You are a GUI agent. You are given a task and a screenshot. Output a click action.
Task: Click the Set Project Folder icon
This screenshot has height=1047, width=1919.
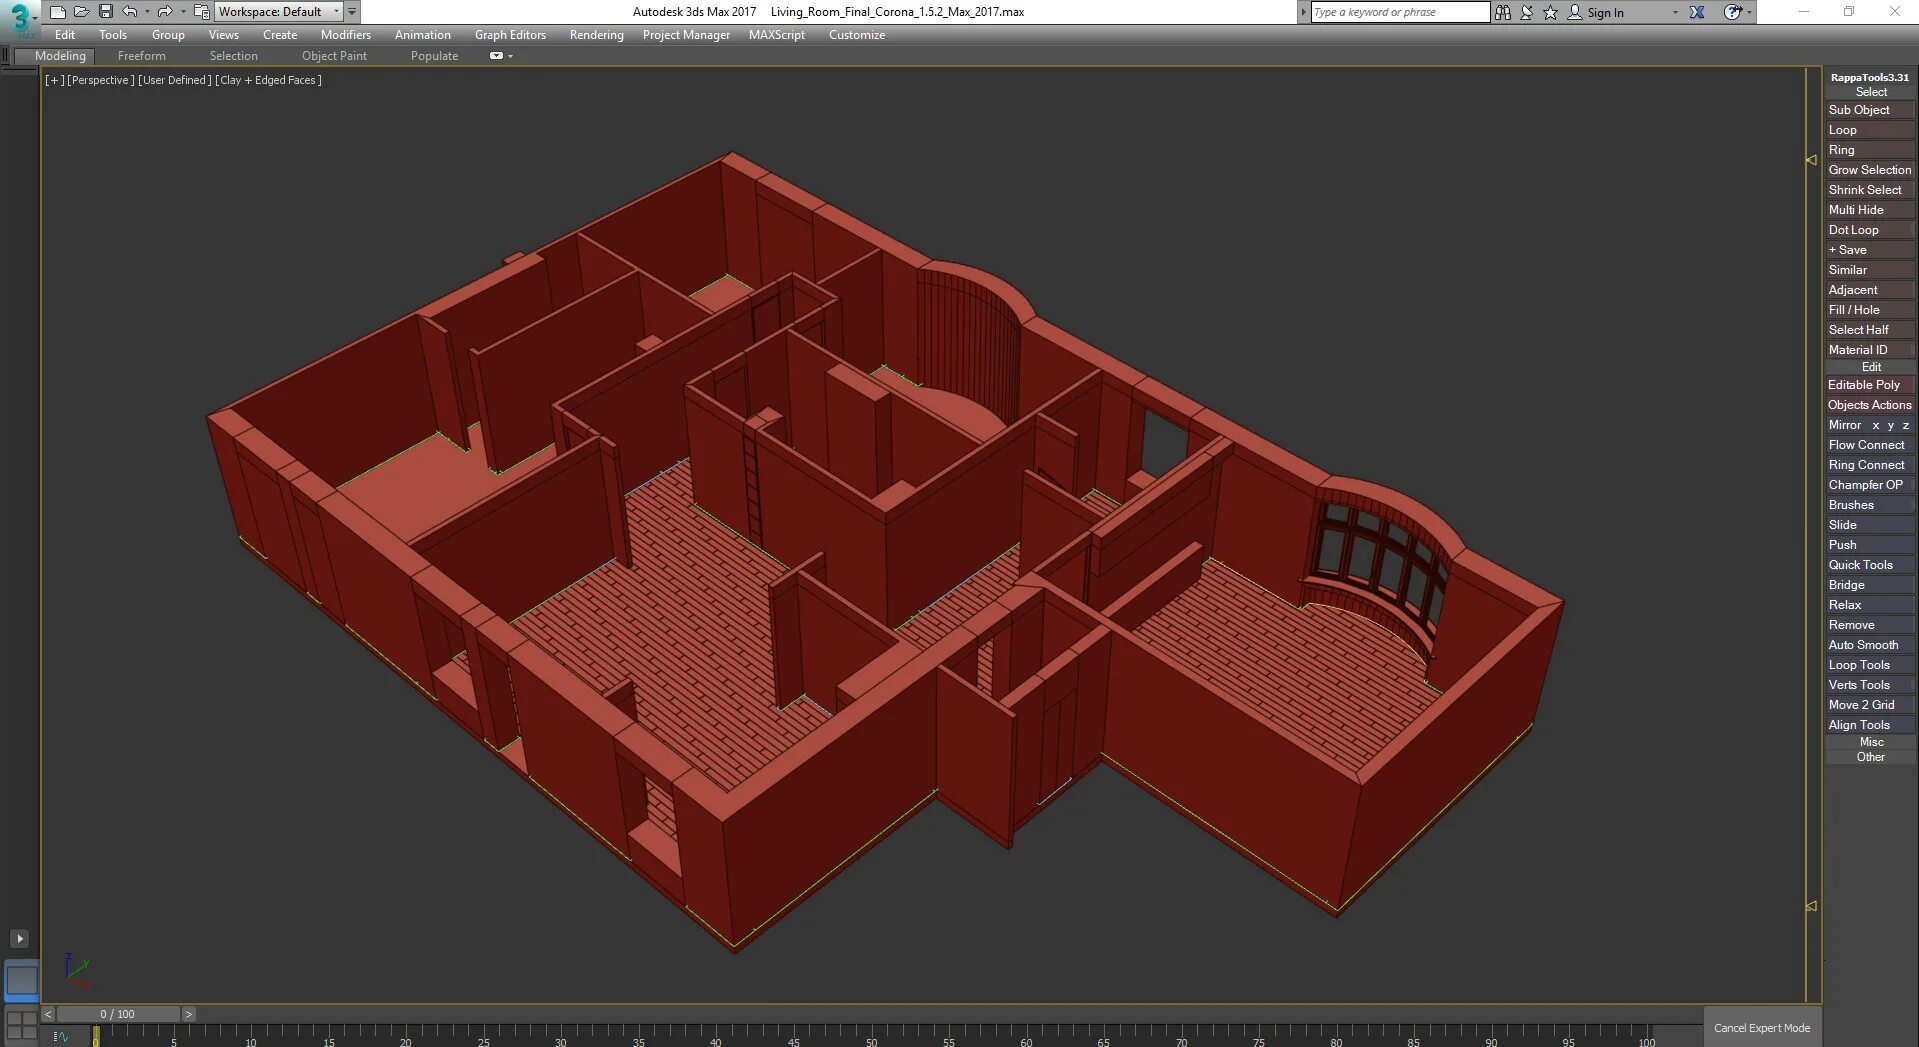pos(201,12)
